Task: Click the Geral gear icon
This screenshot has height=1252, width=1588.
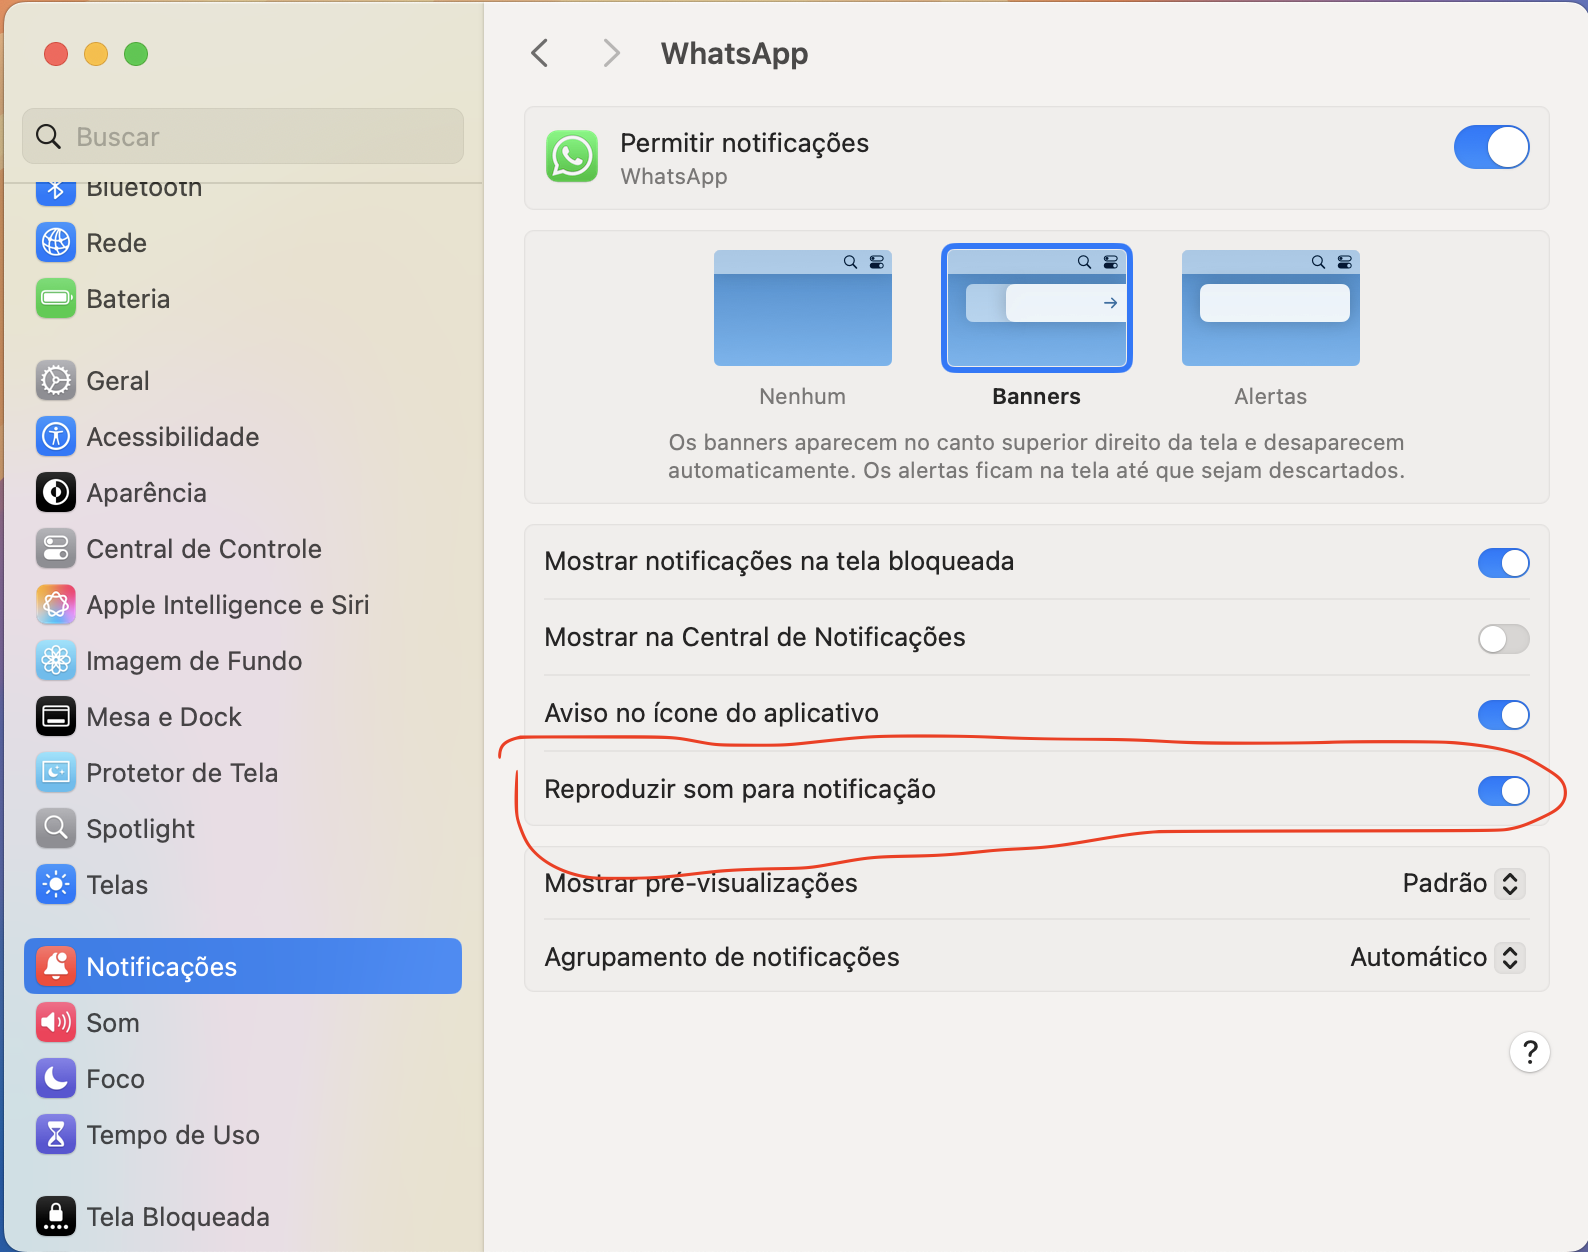Action: [x=56, y=380]
